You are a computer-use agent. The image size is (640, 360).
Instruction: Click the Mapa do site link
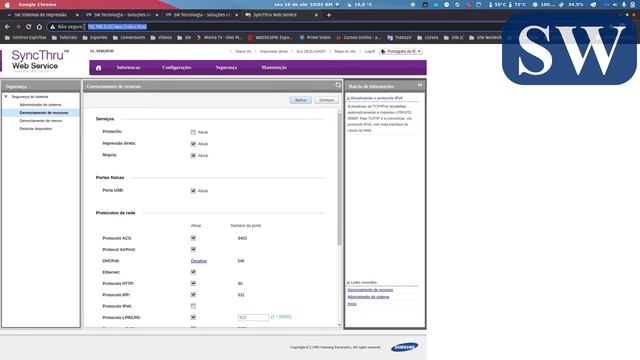[345, 51]
